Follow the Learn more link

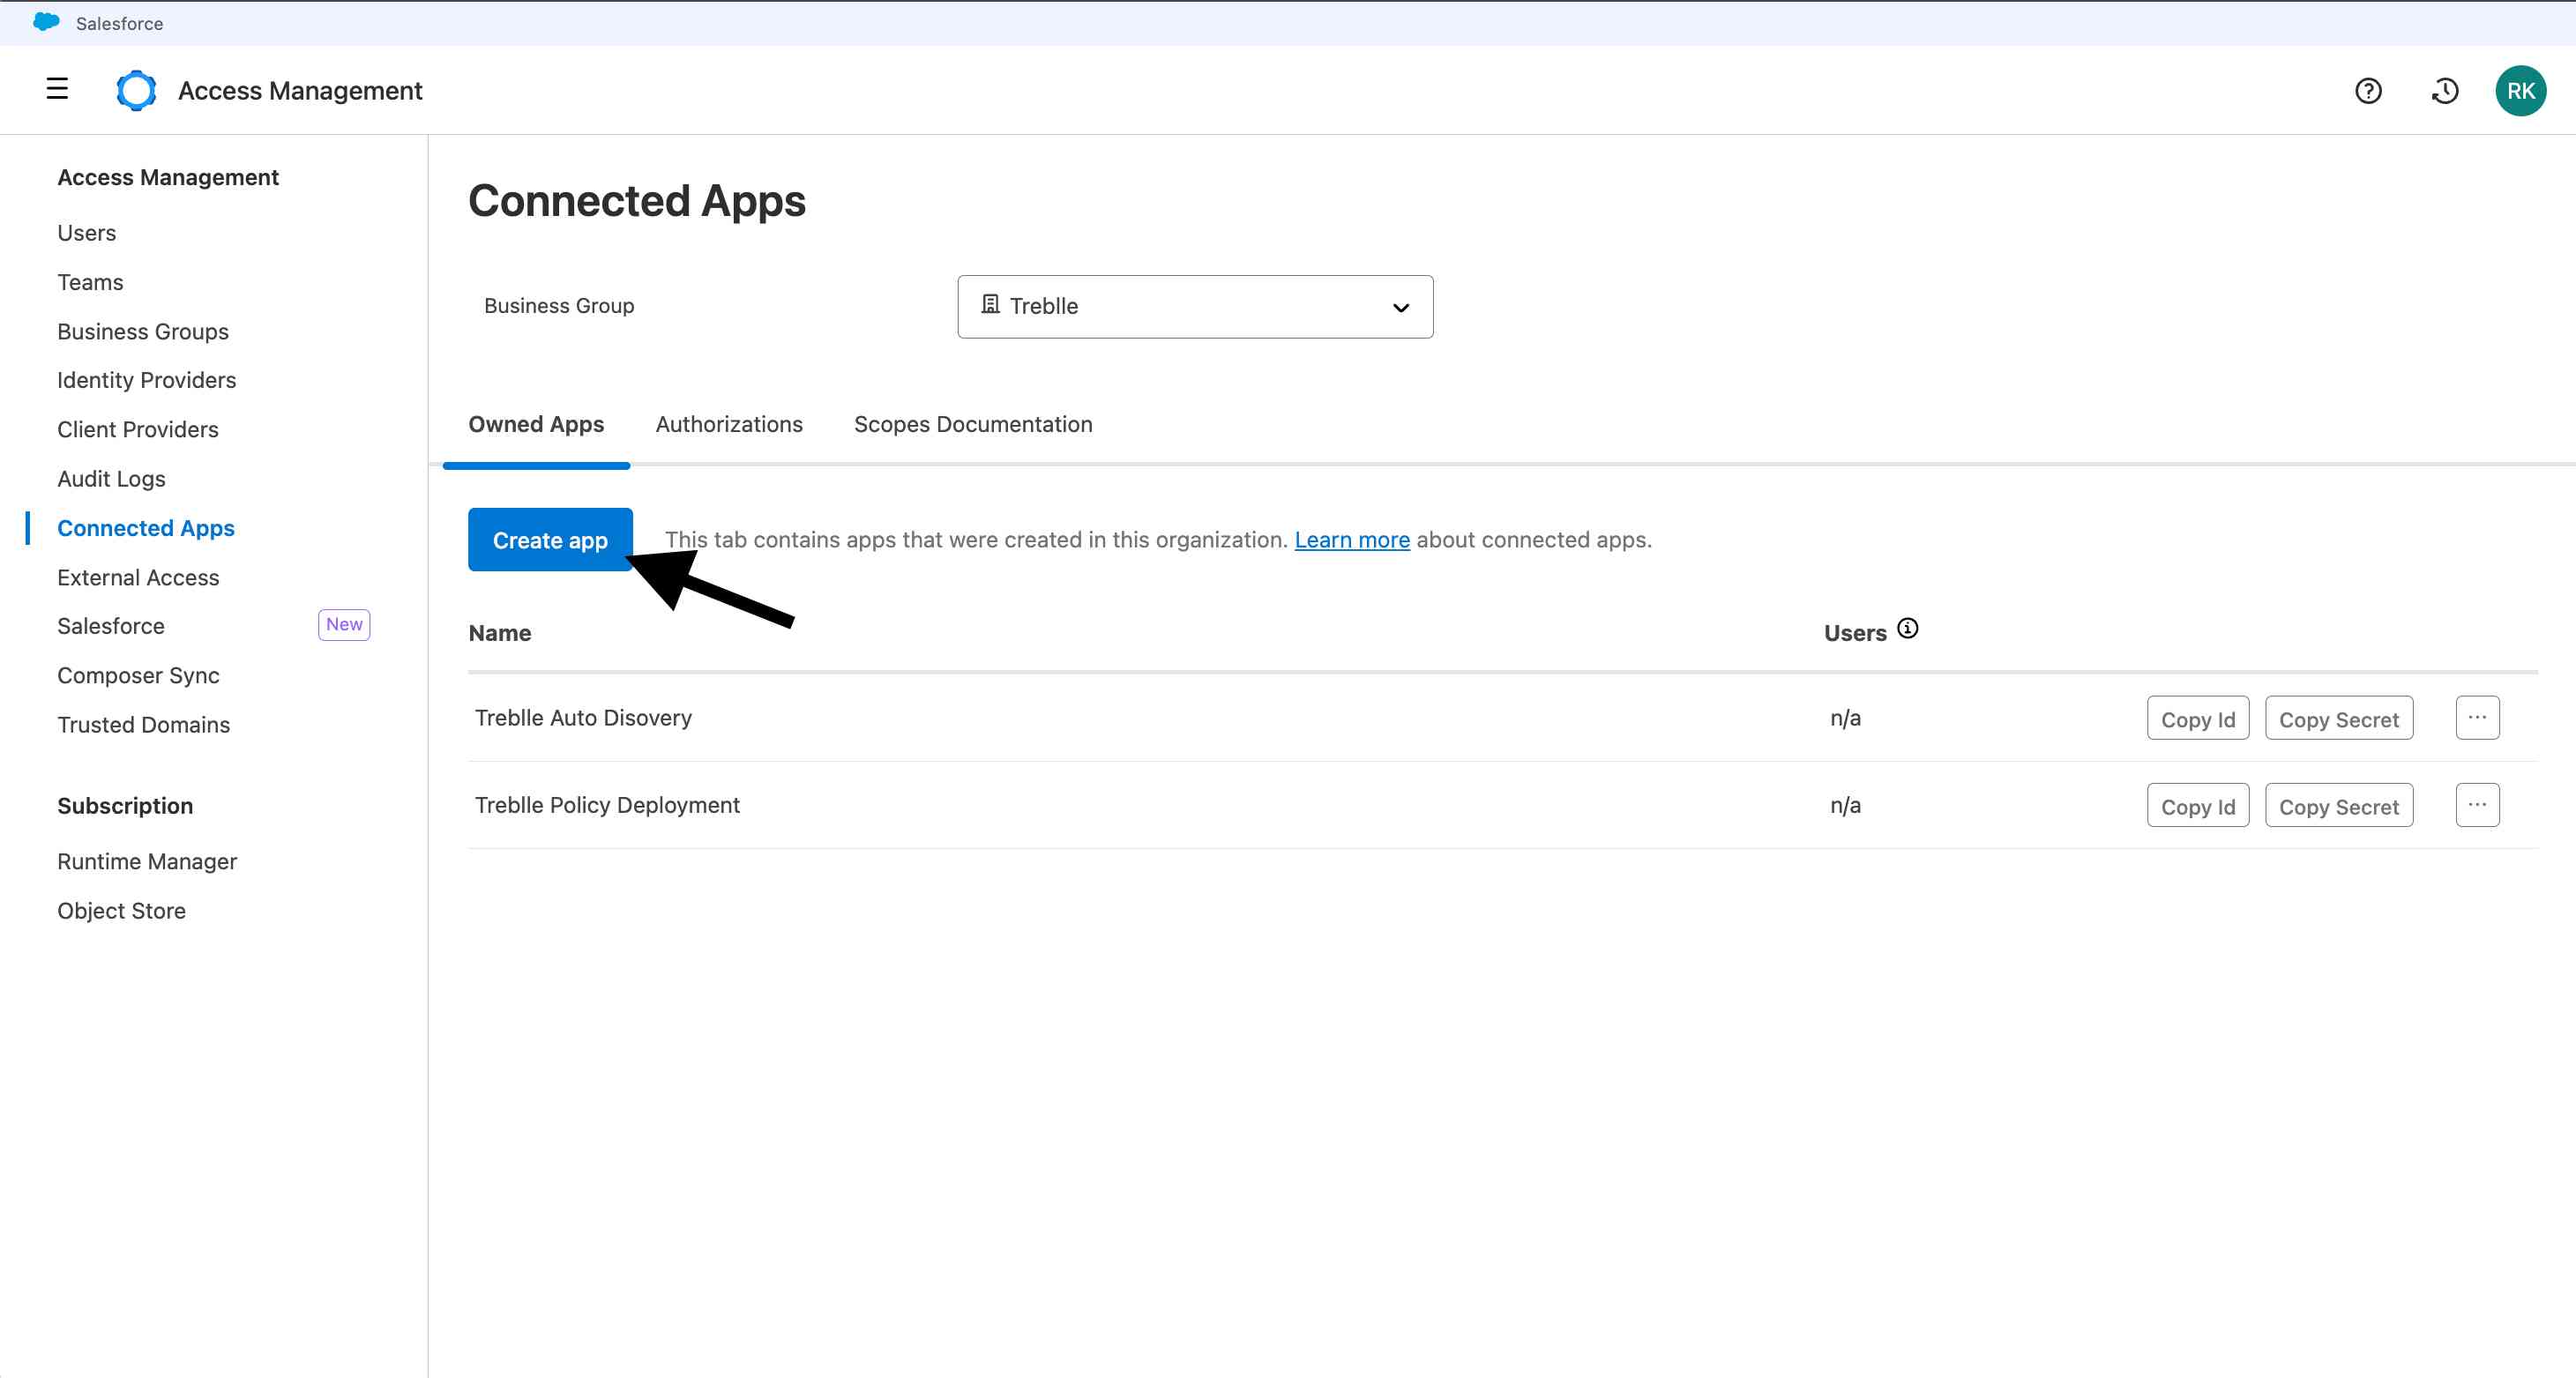pyautogui.click(x=1351, y=540)
